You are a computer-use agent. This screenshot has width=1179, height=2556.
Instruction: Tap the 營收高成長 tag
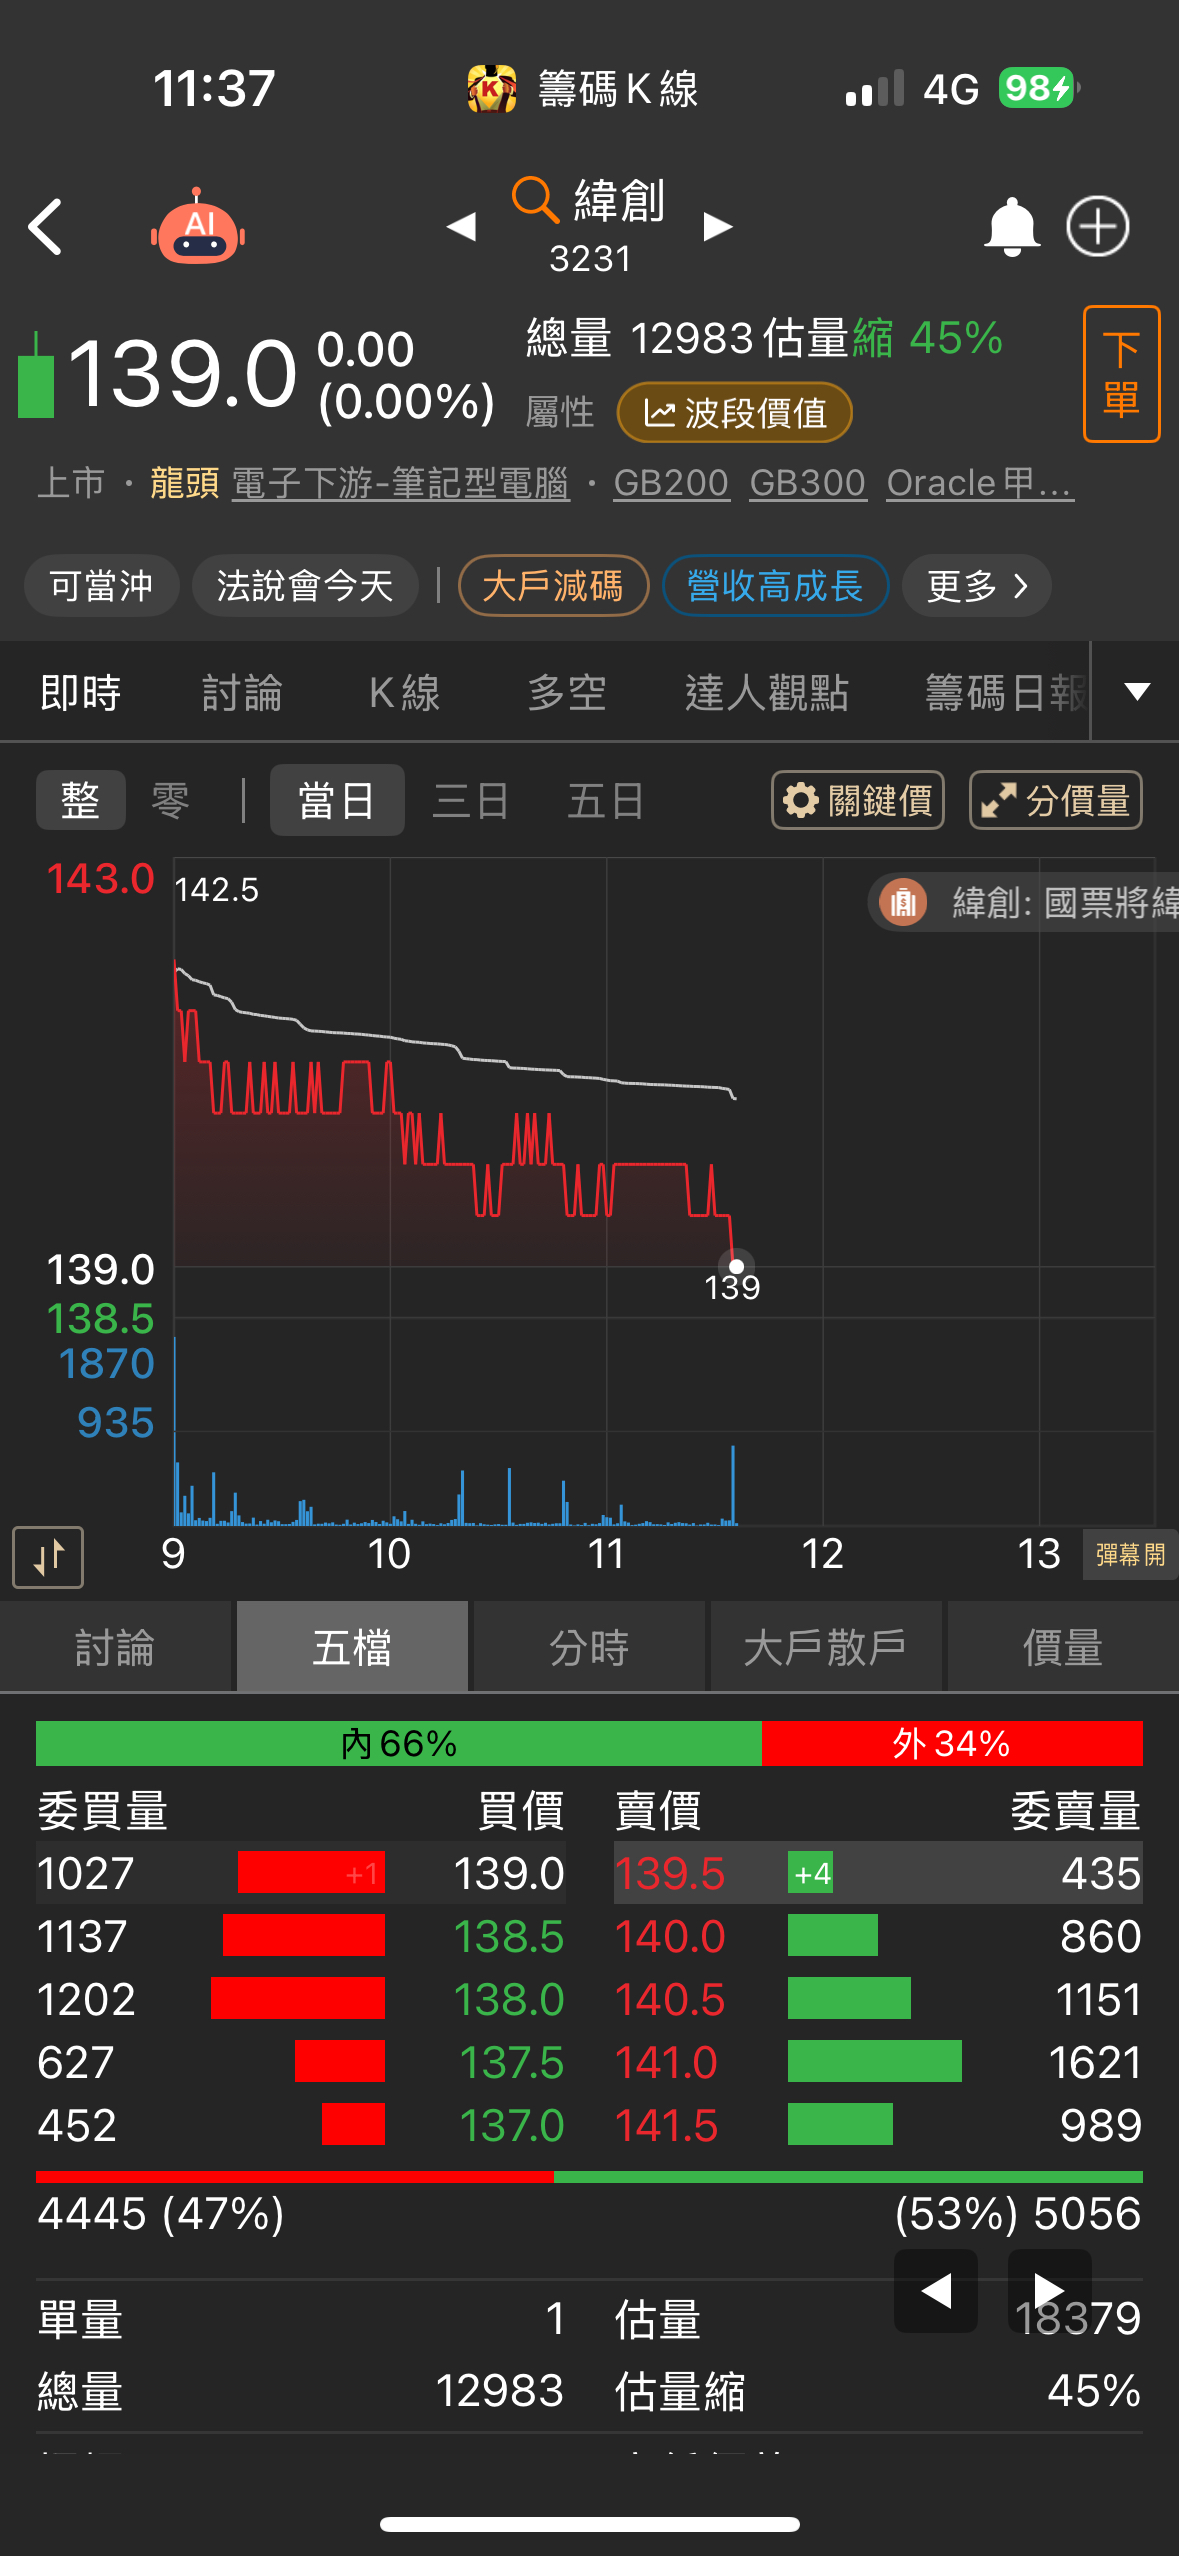pyautogui.click(x=775, y=586)
